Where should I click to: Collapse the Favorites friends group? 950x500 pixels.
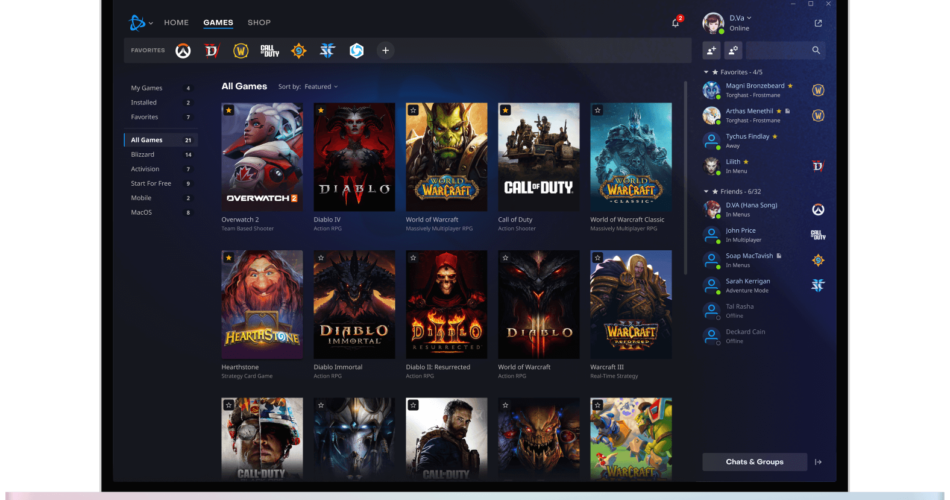pyautogui.click(x=706, y=72)
